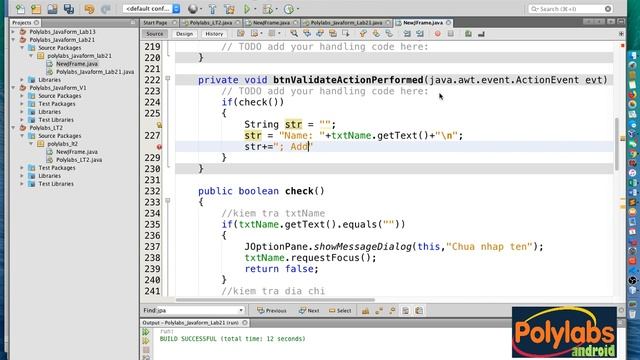This screenshot has height=360, width=640.
Task: Click the Search field at top right
Action: 570,9
